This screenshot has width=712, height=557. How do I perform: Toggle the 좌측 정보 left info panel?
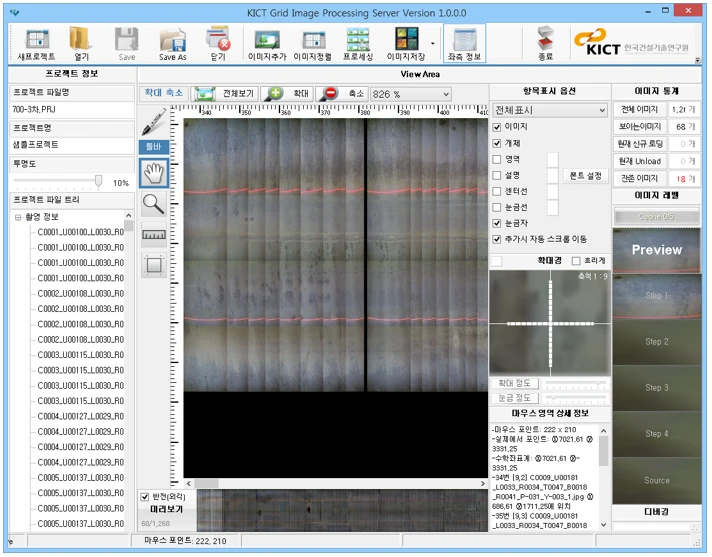(x=465, y=44)
